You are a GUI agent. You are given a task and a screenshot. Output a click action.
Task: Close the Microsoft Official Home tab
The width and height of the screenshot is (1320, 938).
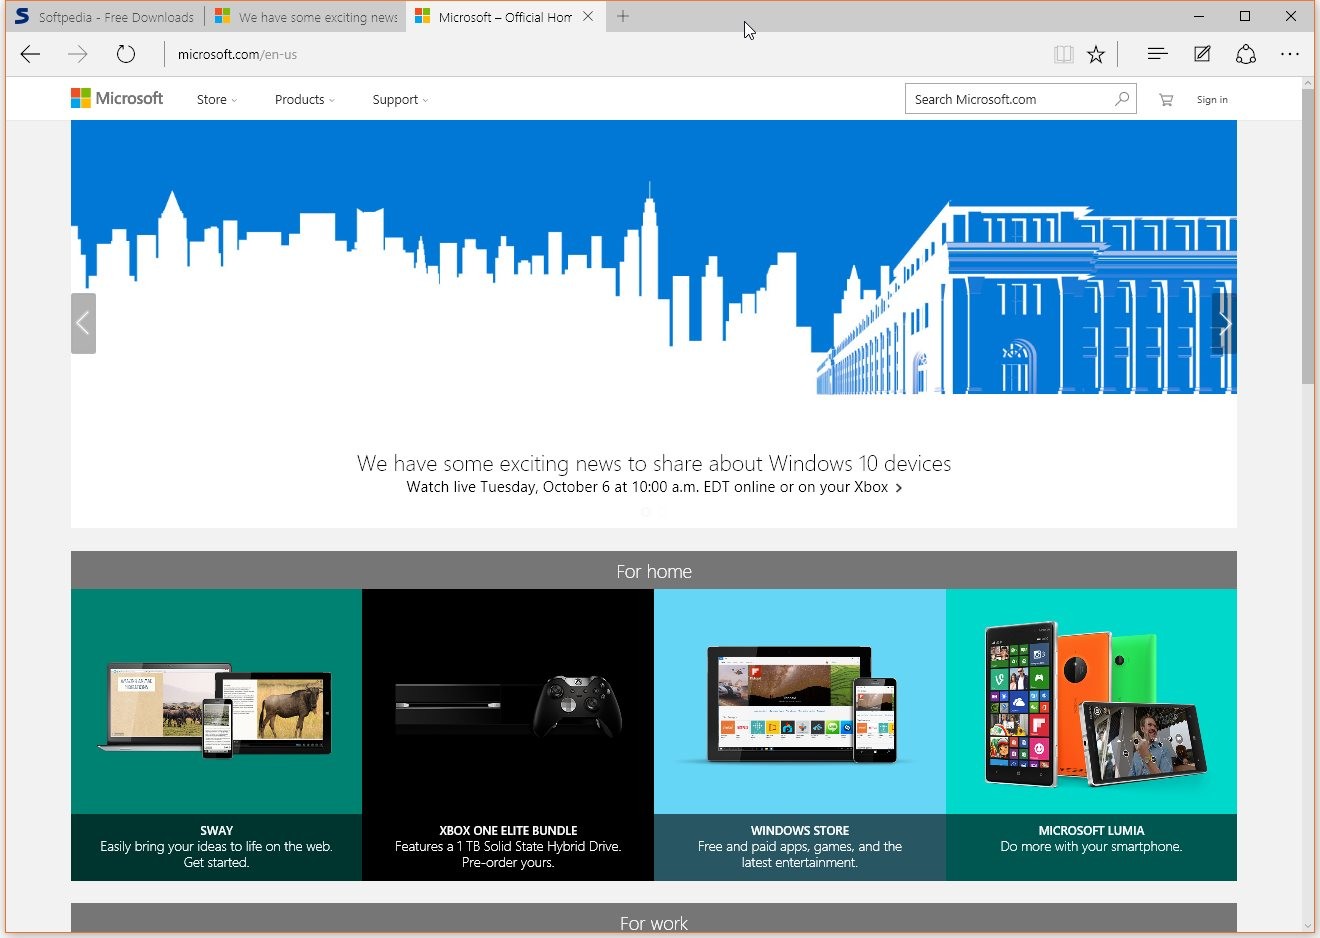click(x=588, y=16)
